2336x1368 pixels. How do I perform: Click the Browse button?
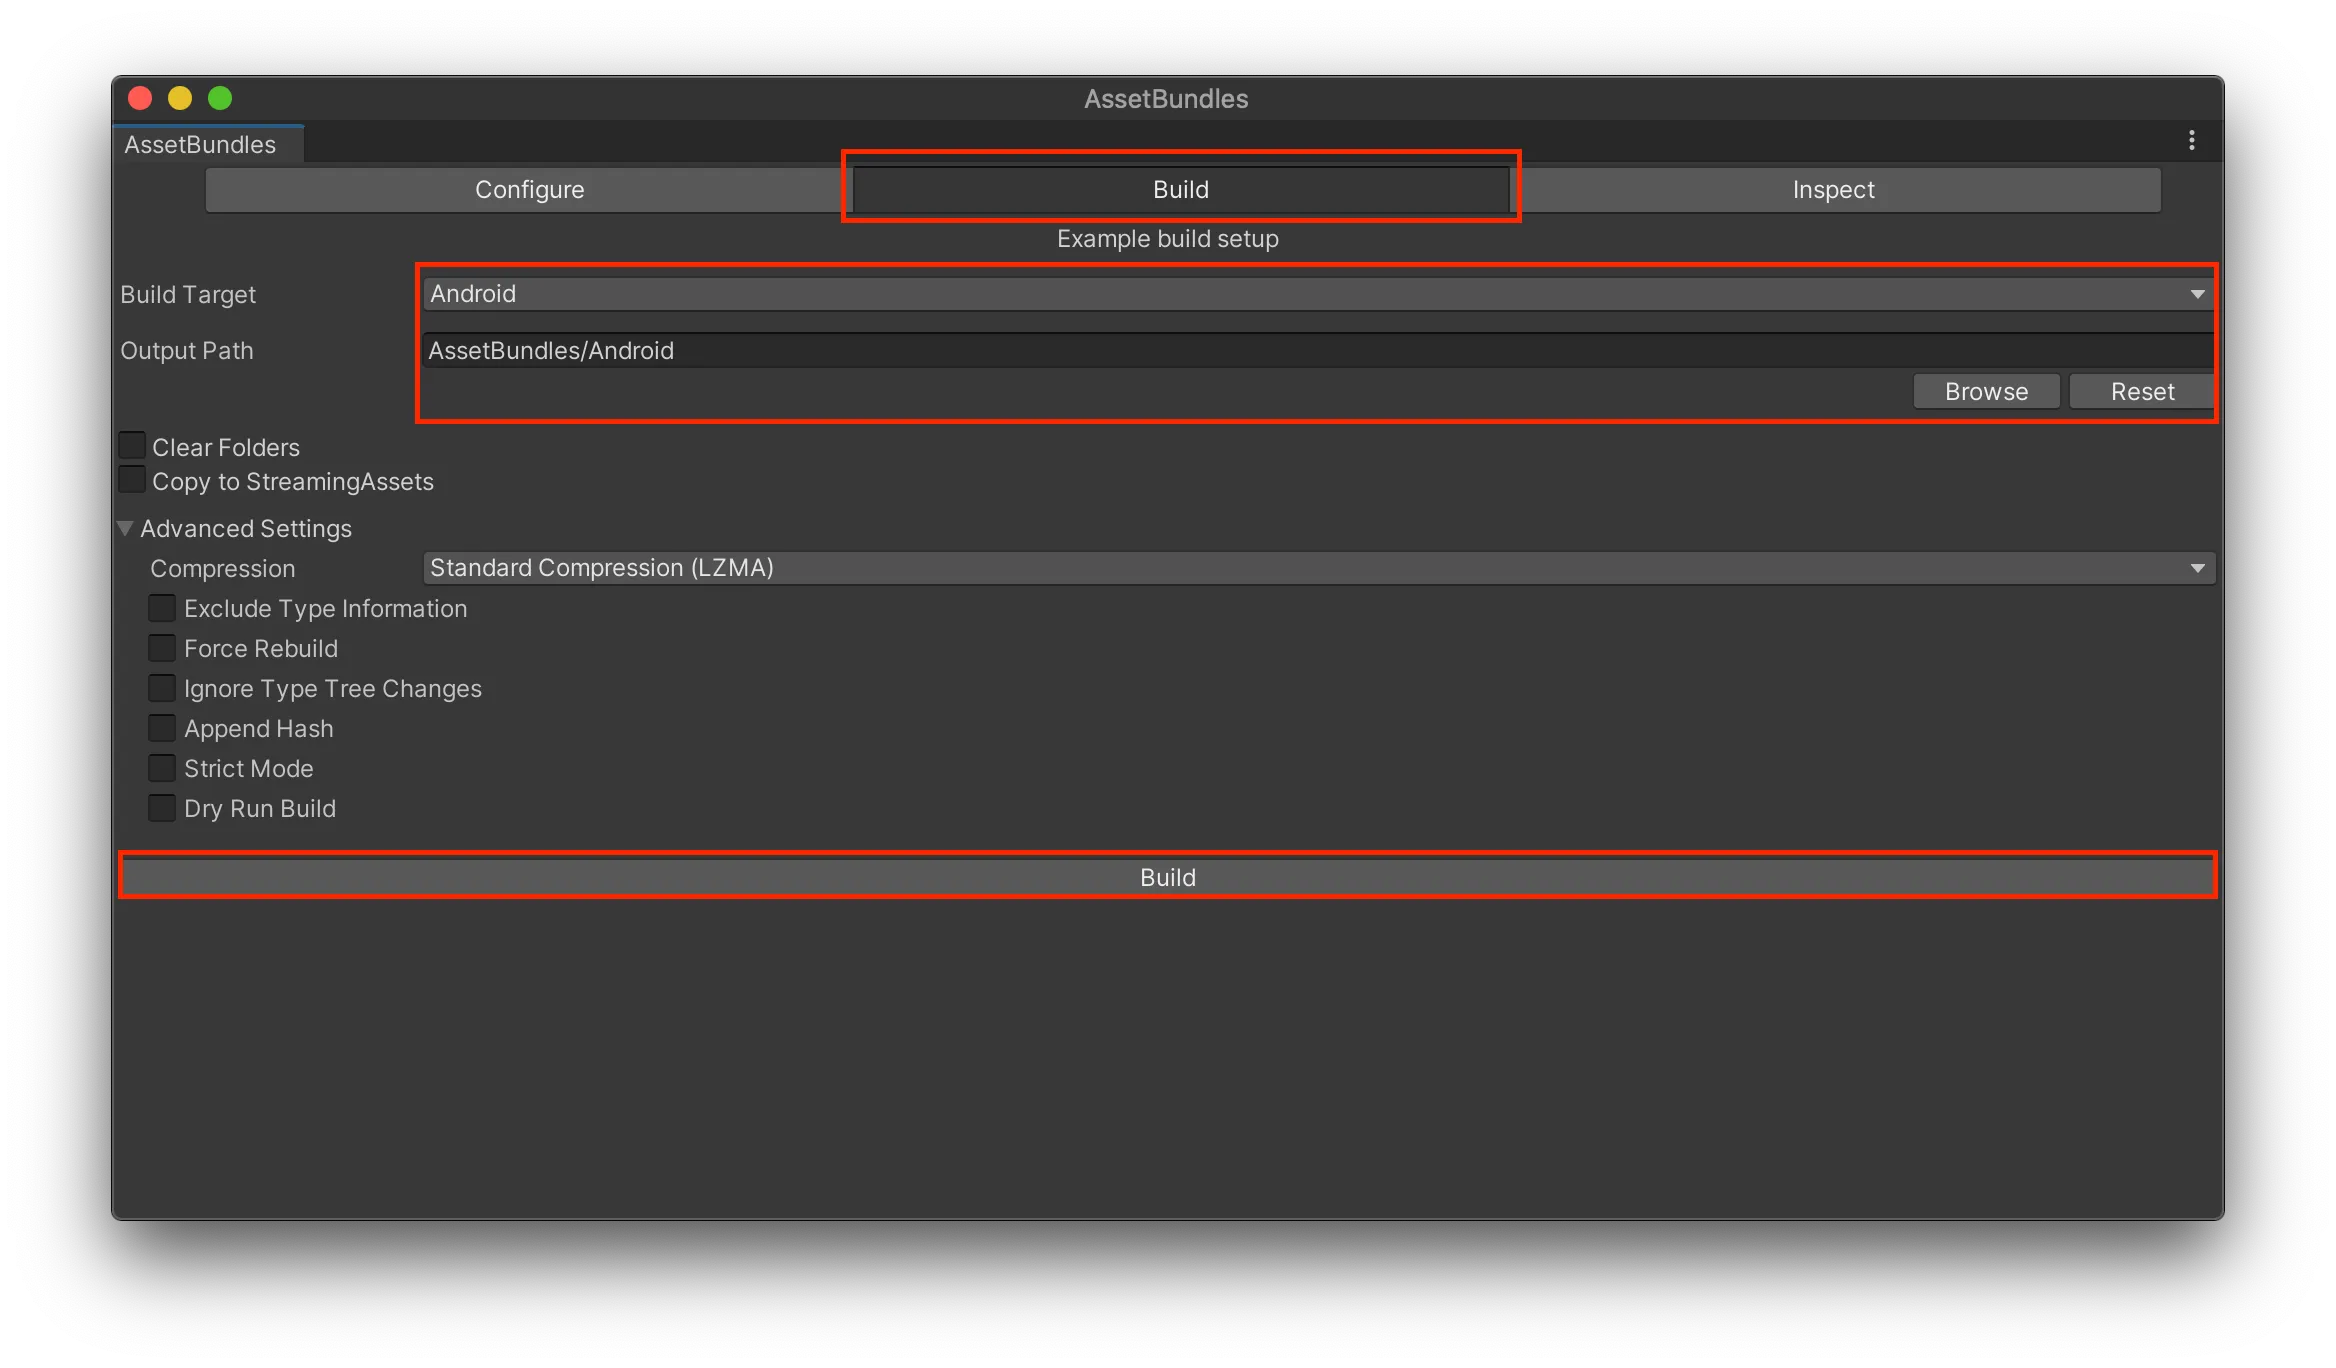(x=1985, y=391)
